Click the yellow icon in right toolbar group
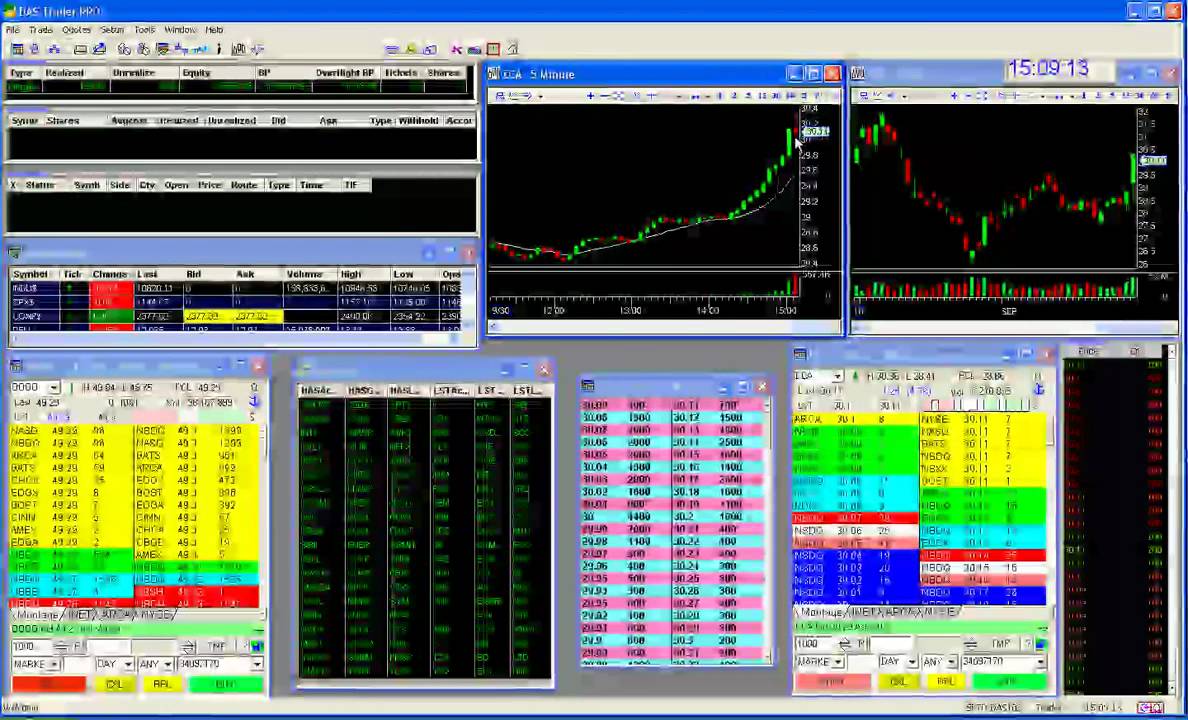The image size is (1188, 720). 411,49
